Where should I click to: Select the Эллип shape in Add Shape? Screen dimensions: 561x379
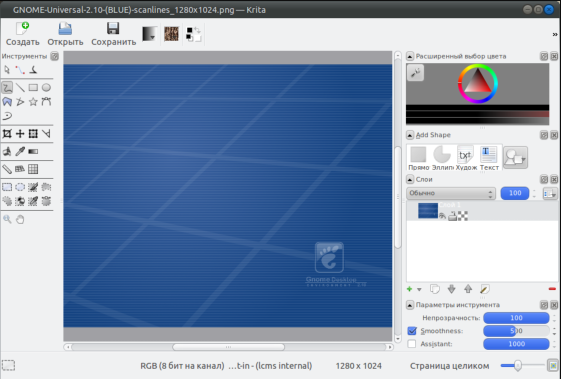(x=442, y=158)
